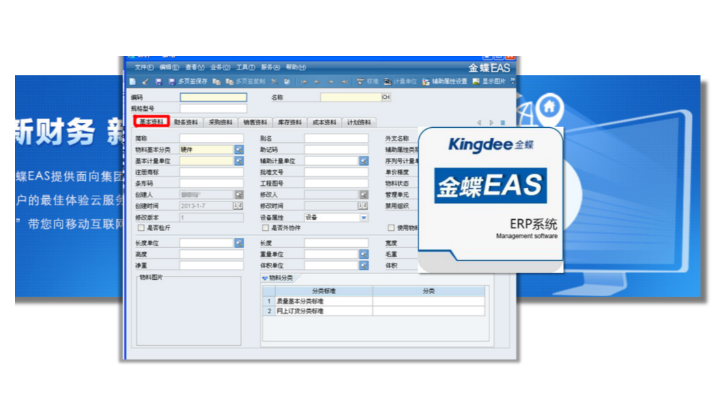
Task: Go to the previous record arrow
Action: (317, 82)
